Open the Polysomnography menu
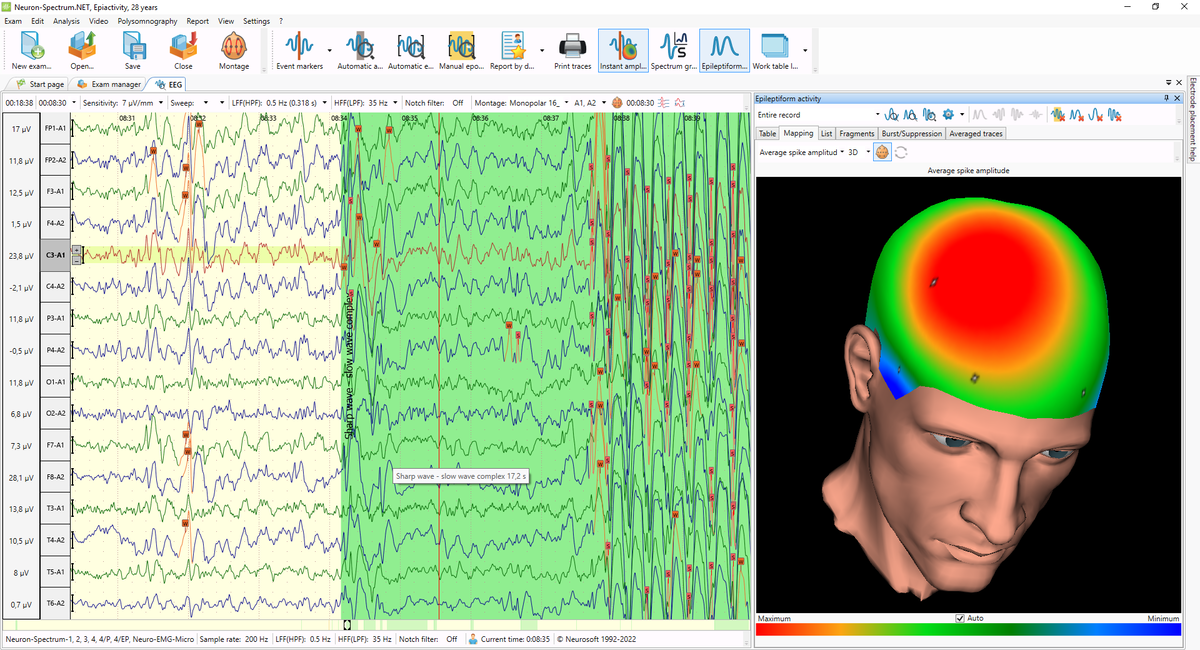This screenshot has width=1200, height=650. pos(148,21)
